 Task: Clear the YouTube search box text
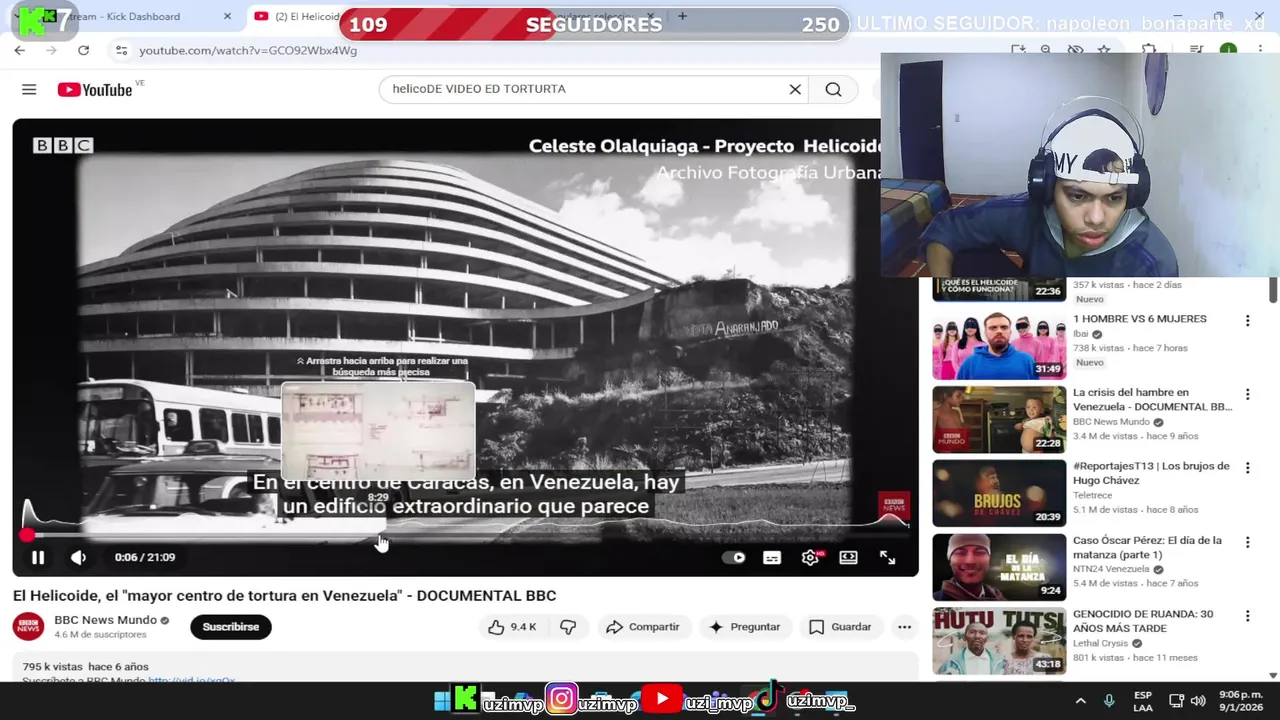click(795, 89)
